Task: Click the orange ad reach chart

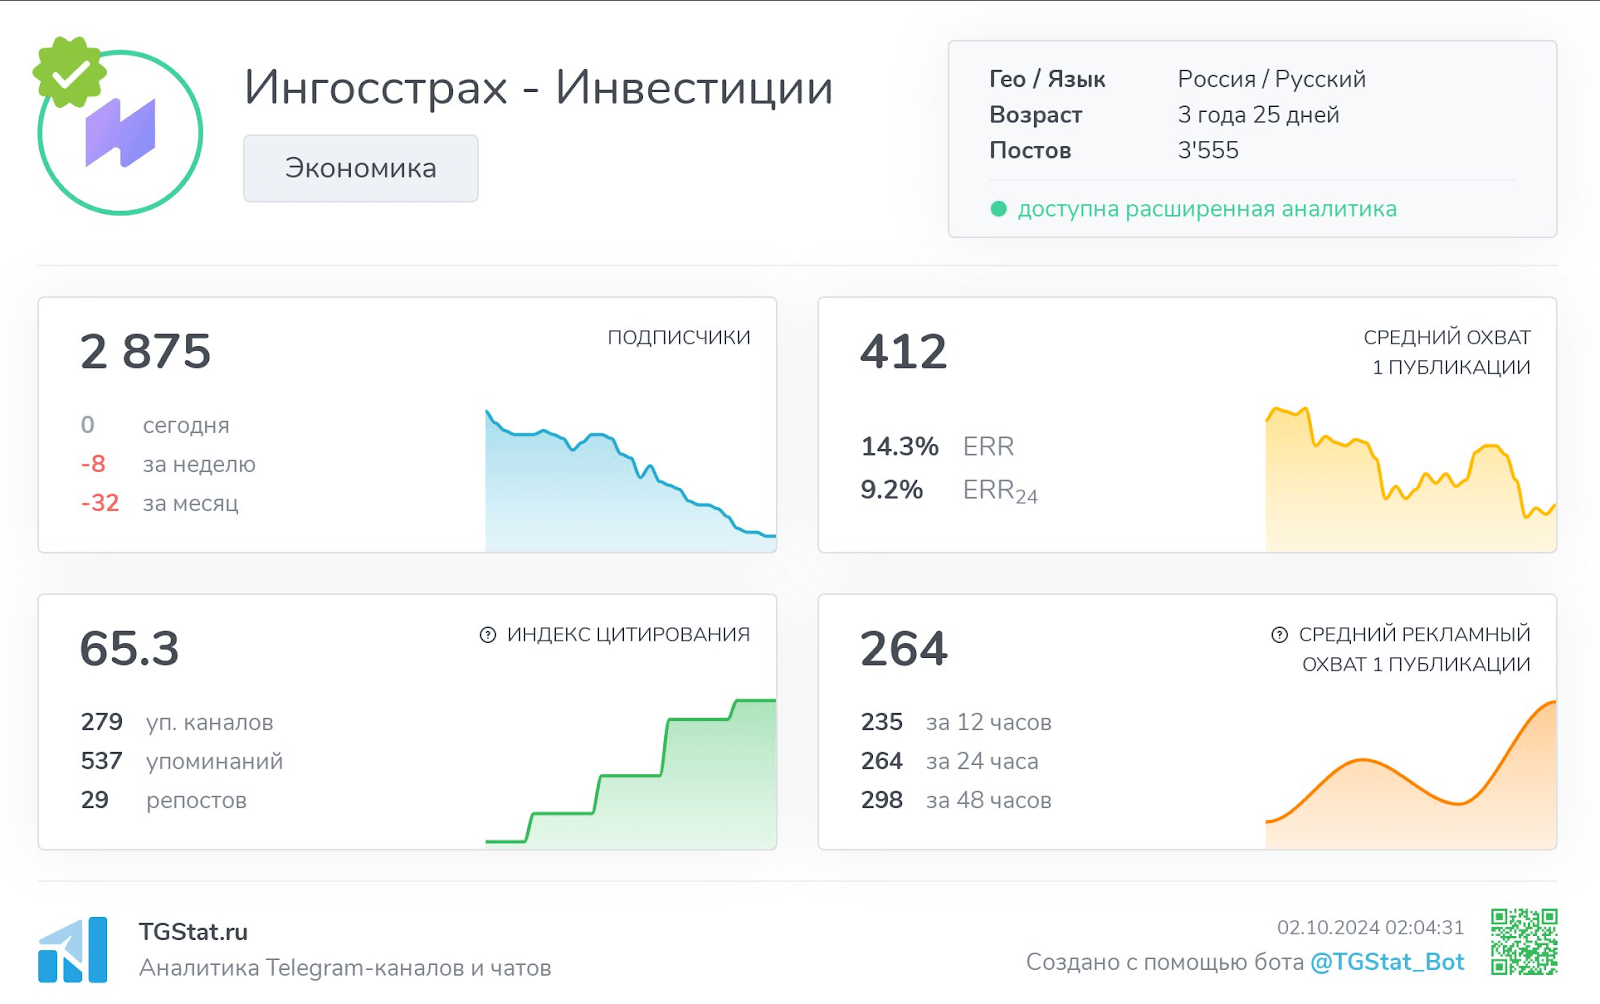Action: tap(1411, 775)
